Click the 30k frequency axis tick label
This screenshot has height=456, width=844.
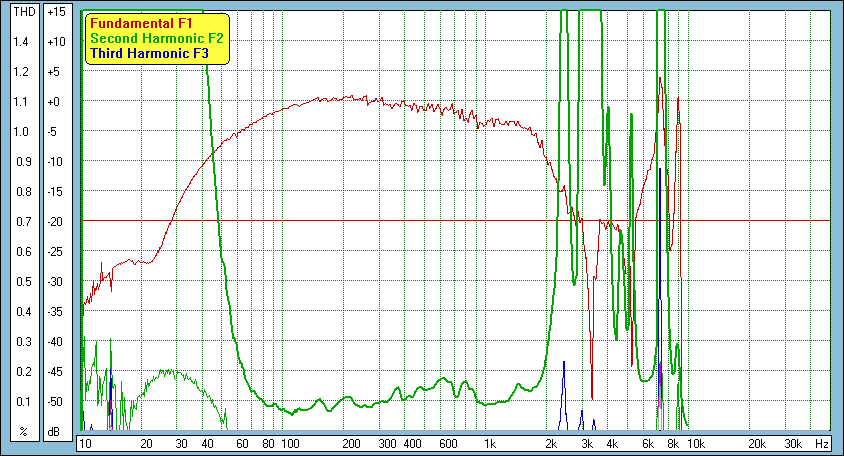point(792,443)
